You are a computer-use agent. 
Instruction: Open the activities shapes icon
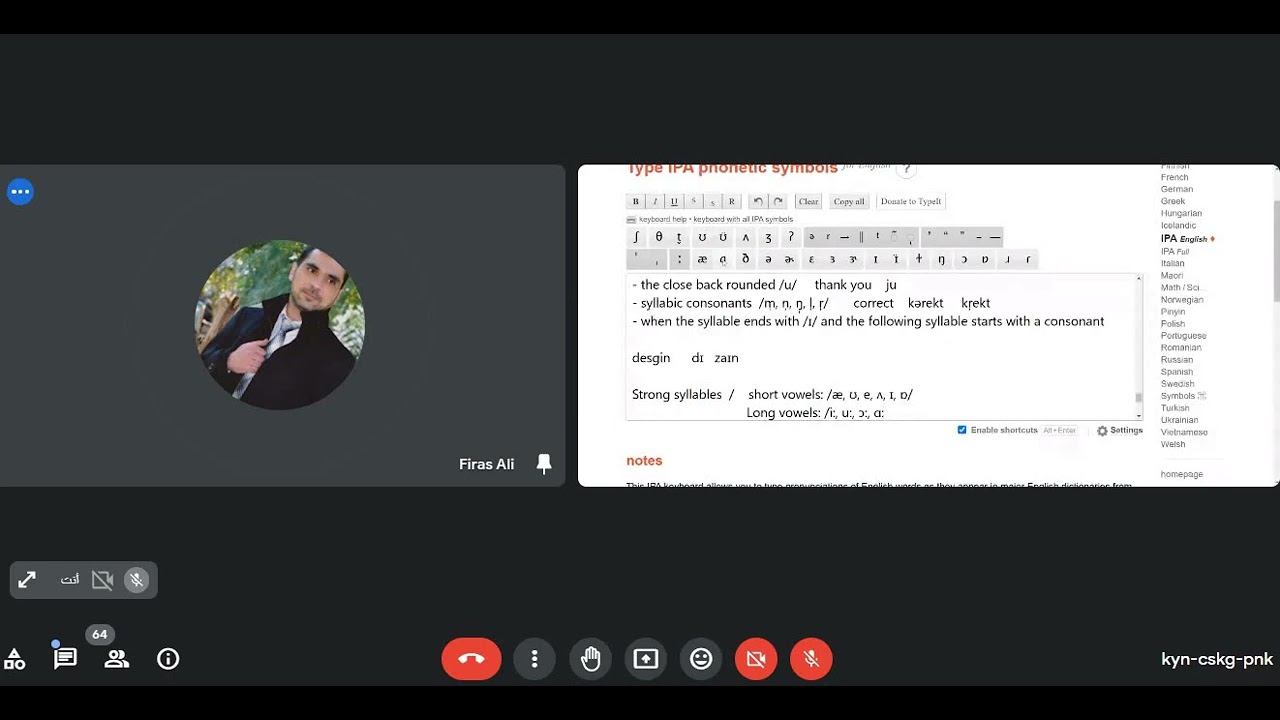pos(15,659)
